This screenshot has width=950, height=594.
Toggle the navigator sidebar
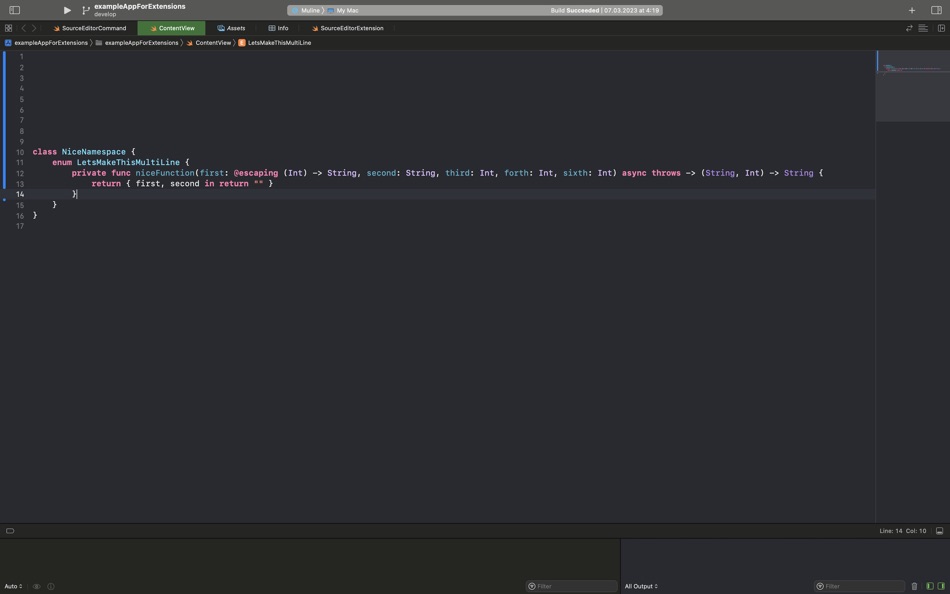point(15,10)
